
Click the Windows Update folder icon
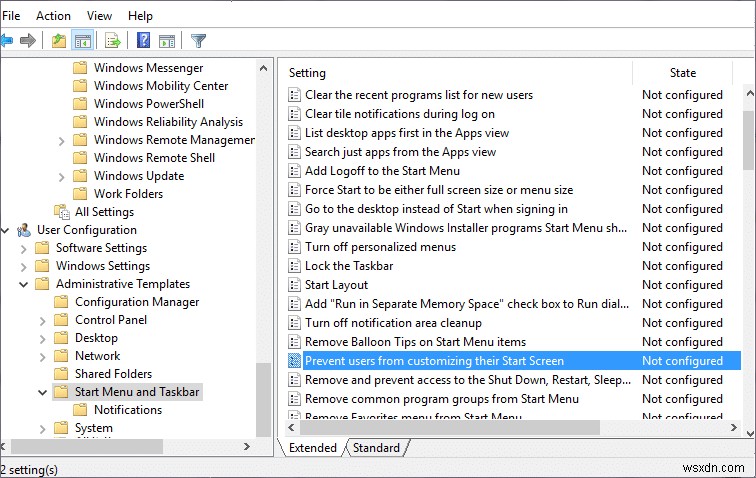point(81,176)
